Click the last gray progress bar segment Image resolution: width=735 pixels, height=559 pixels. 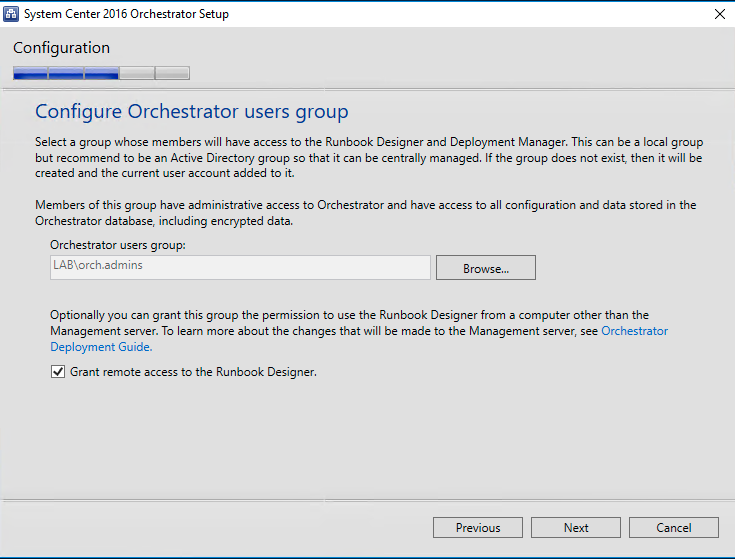(172, 73)
